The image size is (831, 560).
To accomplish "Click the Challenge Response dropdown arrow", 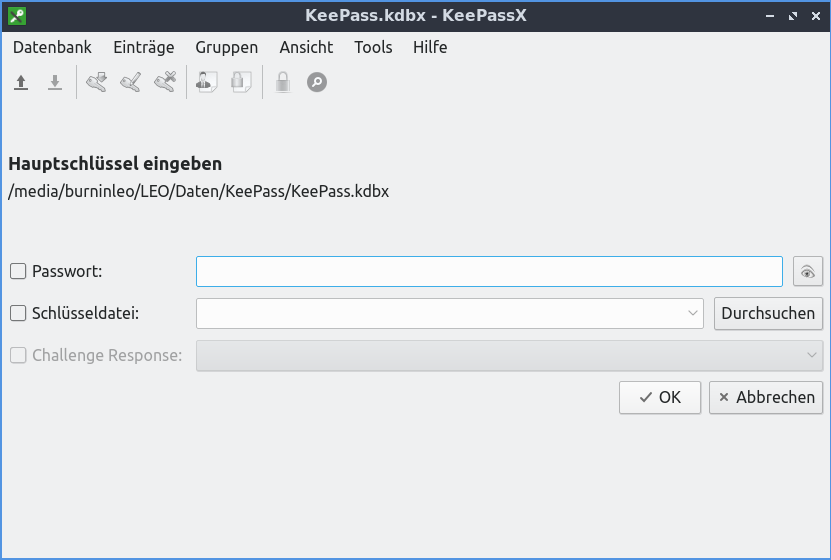I will (811, 355).
